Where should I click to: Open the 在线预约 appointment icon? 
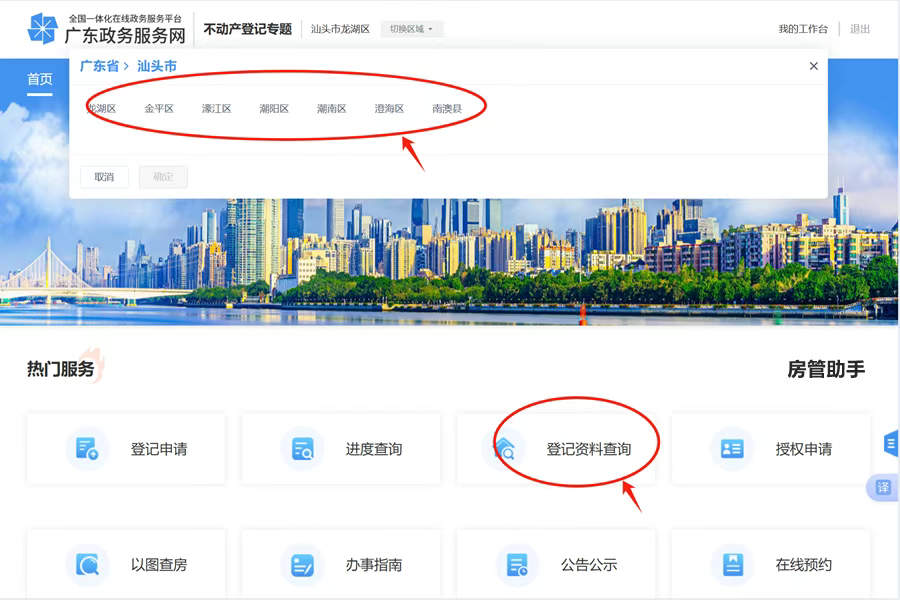(x=732, y=565)
